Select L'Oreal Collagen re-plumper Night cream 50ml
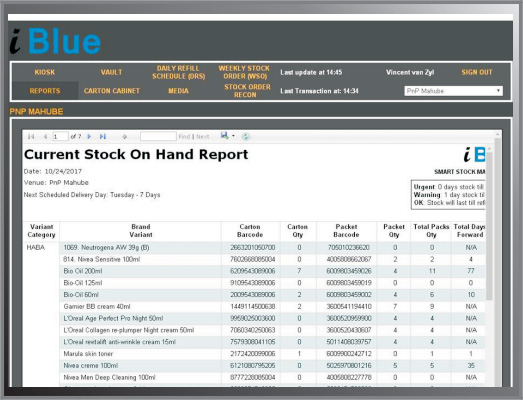The height and width of the screenshot is (400, 523). (x=128, y=330)
